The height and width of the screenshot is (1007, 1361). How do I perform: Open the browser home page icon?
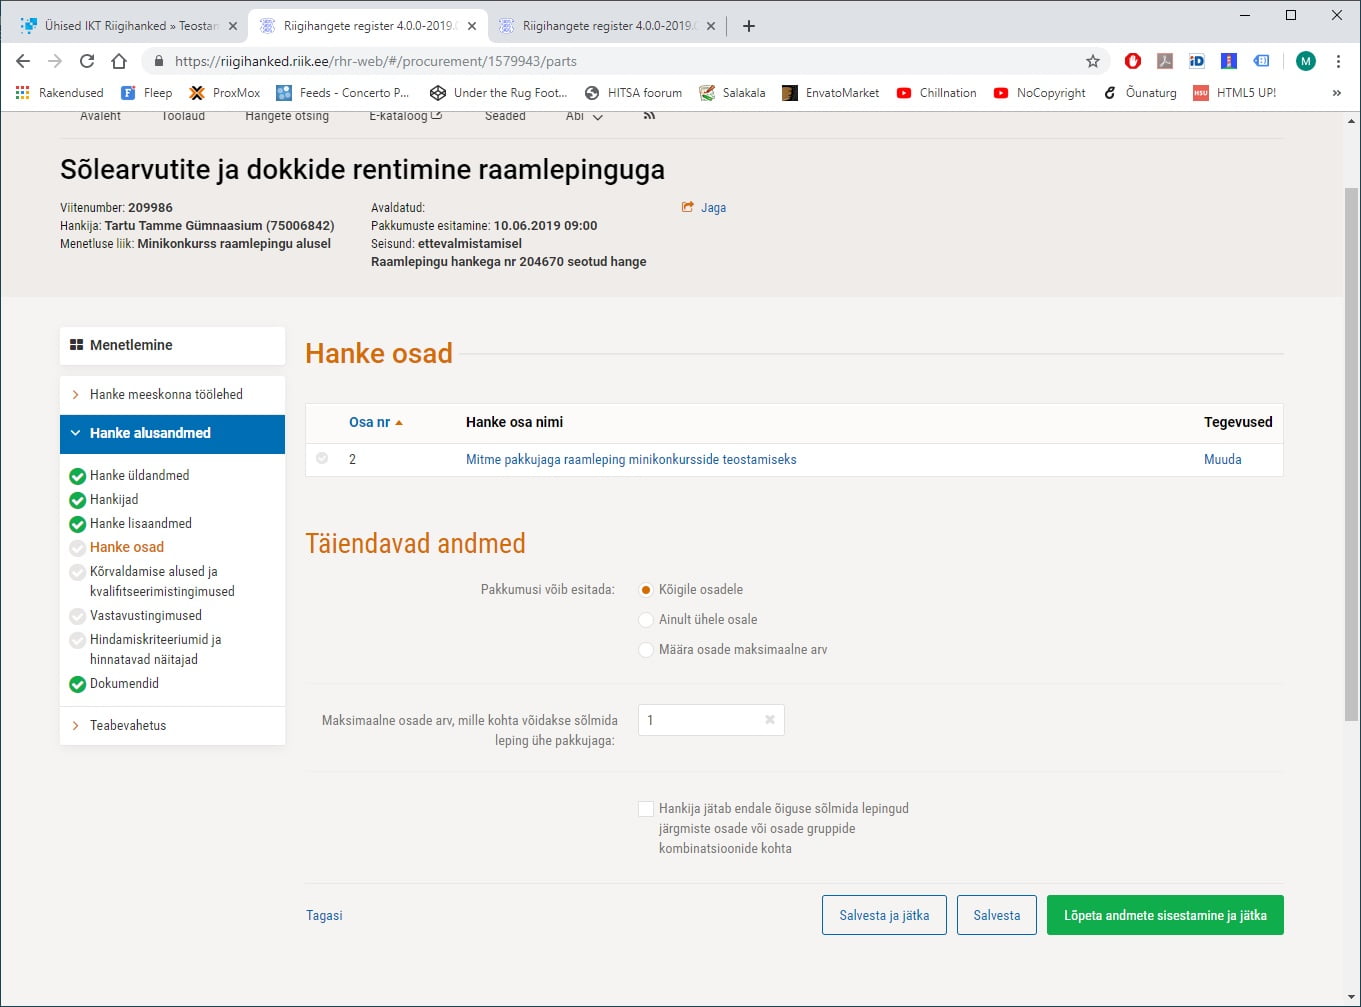click(119, 61)
